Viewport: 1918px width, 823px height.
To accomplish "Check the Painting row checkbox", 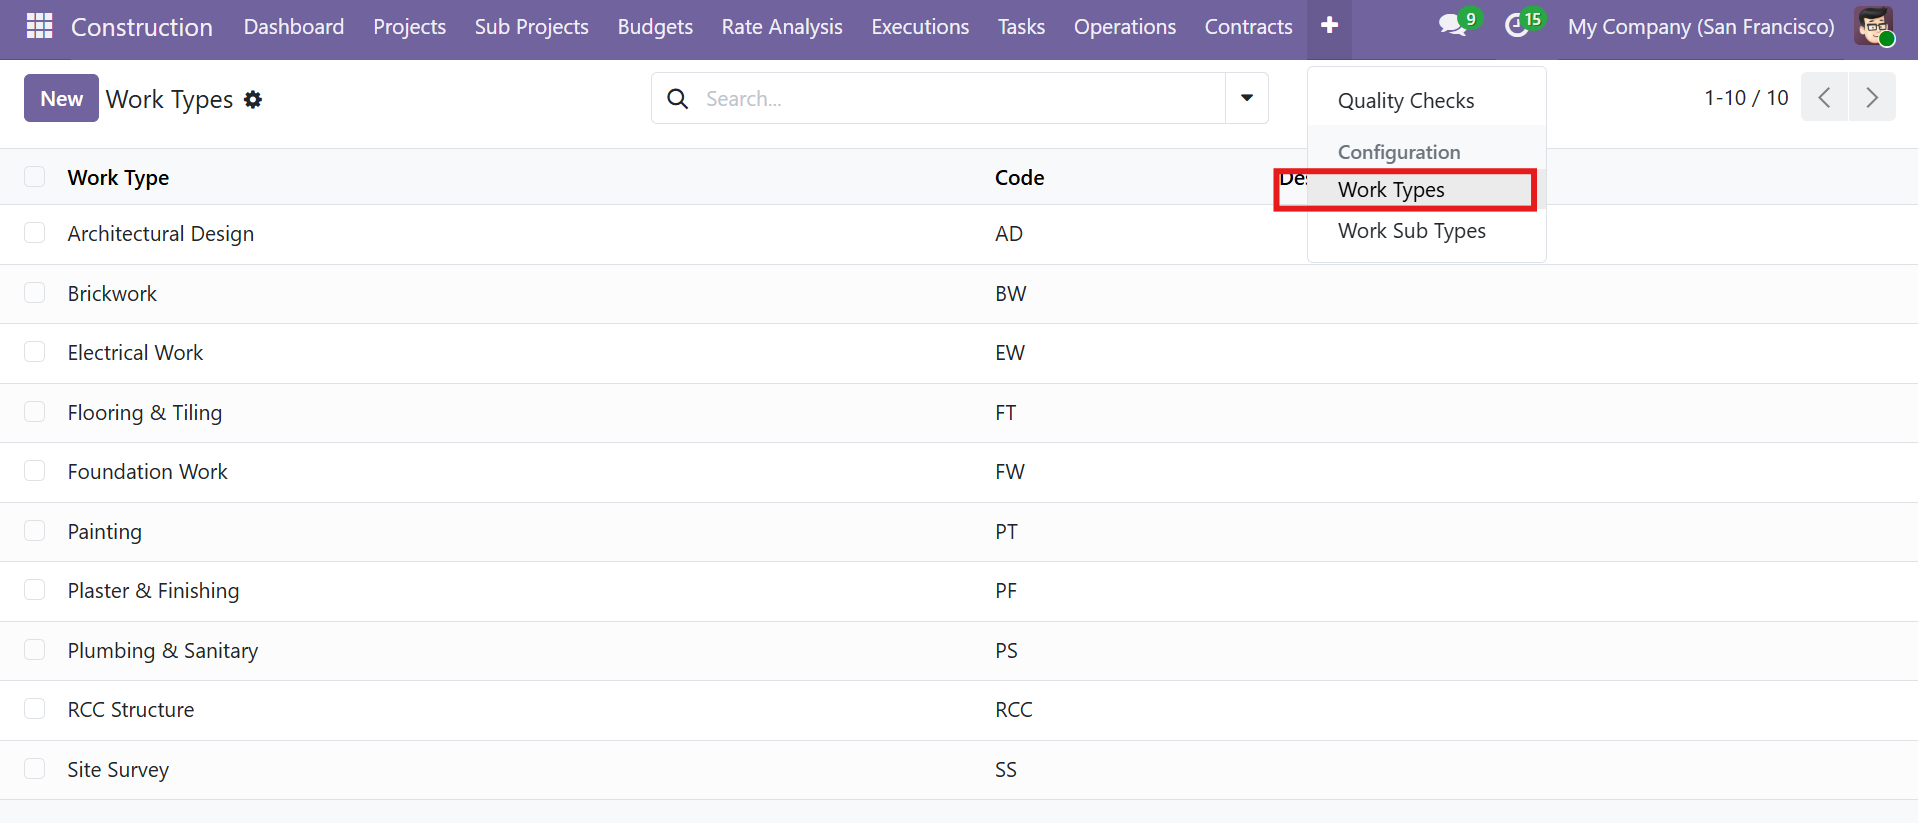I will (x=35, y=531).
